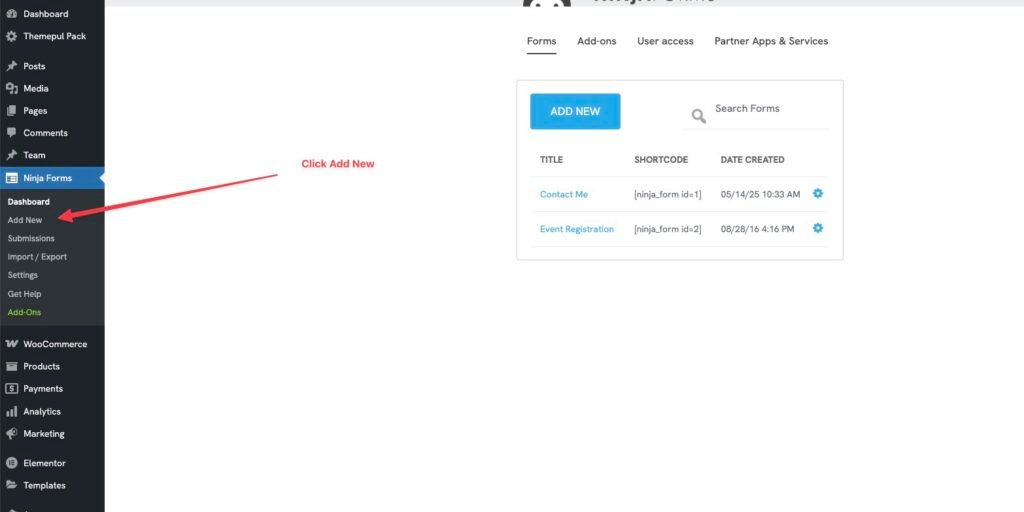Switch to the Add-ons tab
The height and width of the screenshot is (512, 1024).
(x=596, y=41)
